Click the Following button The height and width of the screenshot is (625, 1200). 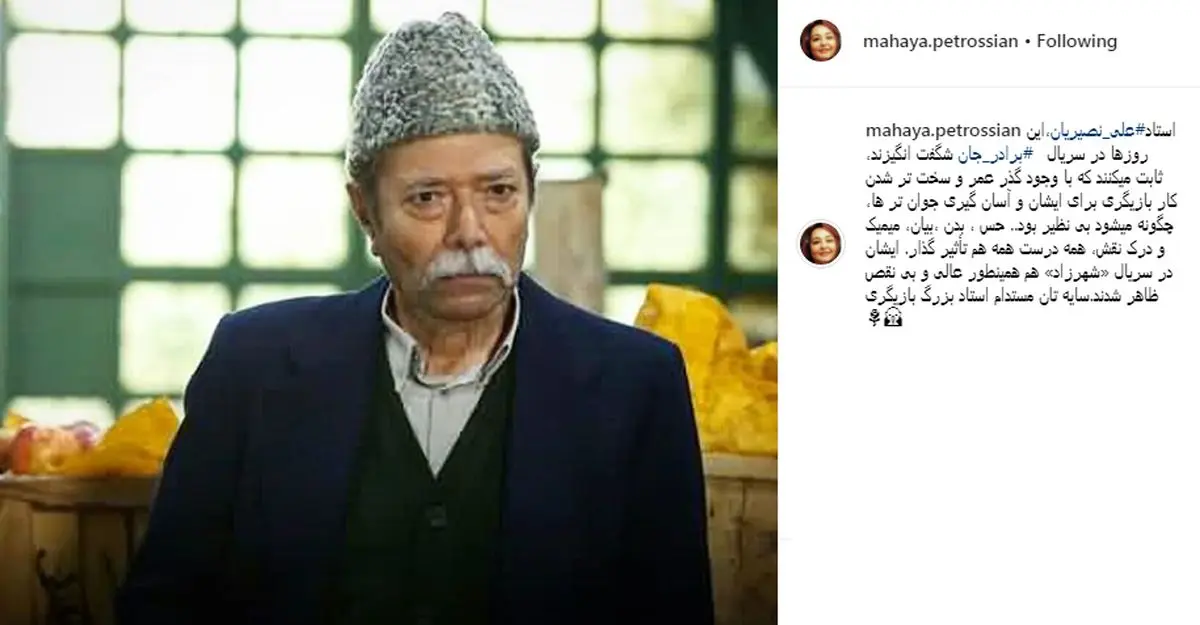(x=1076, y=42)
